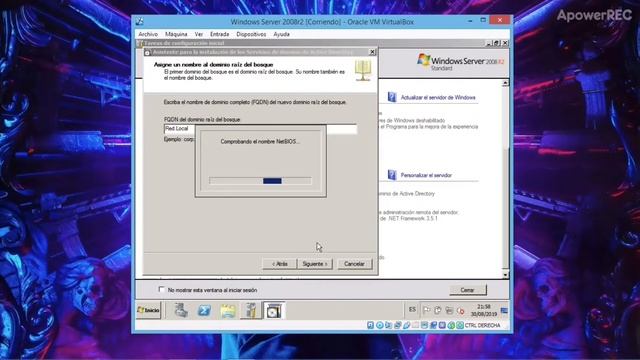
Task: Open the Action Center flag tray icon
Action: pos(426,311)
